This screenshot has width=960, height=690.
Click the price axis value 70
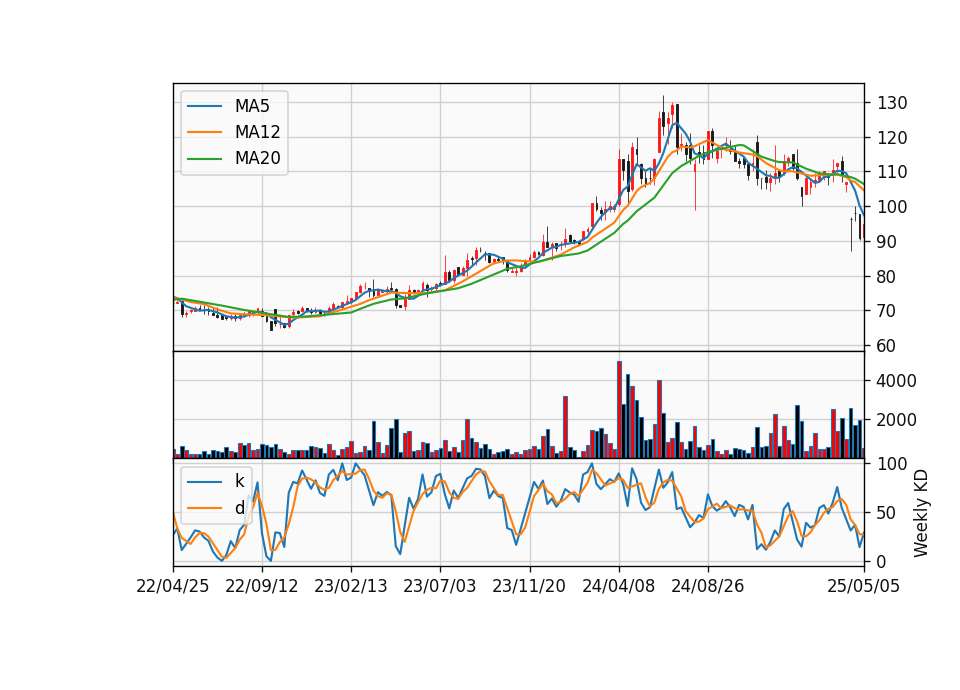[x=887, y=311]
